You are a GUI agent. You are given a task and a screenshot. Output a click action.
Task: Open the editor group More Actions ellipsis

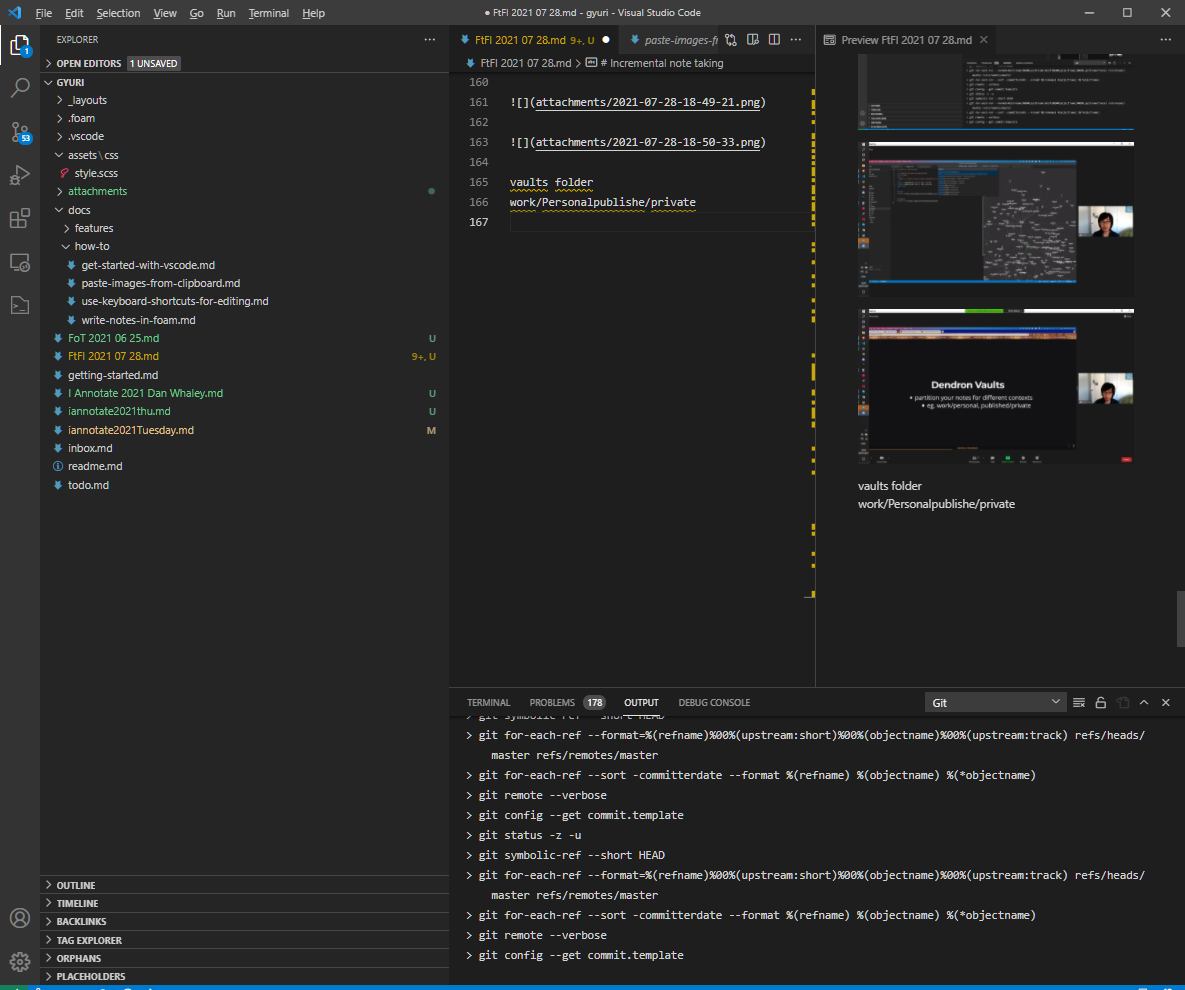[796, 39]
